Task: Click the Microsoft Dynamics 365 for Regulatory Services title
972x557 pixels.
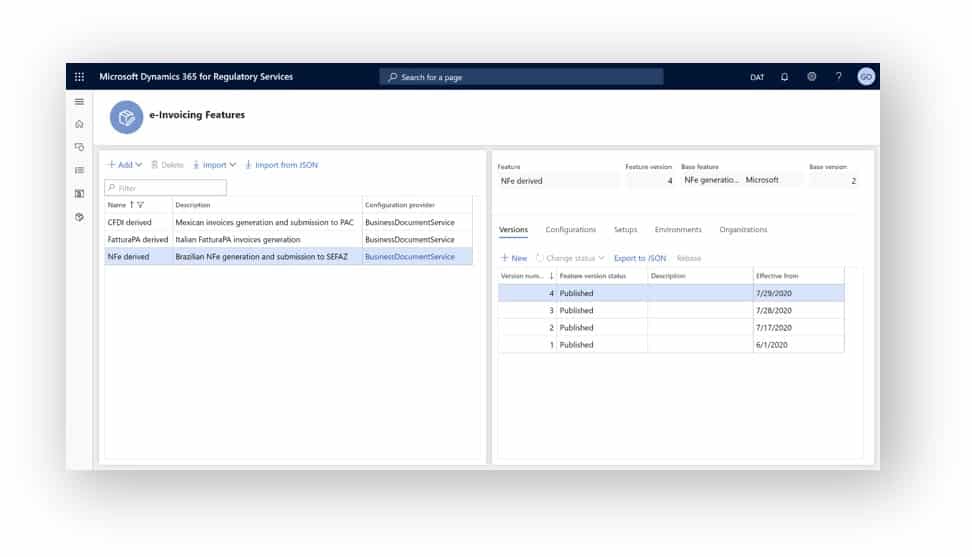Action: (196, 77)
